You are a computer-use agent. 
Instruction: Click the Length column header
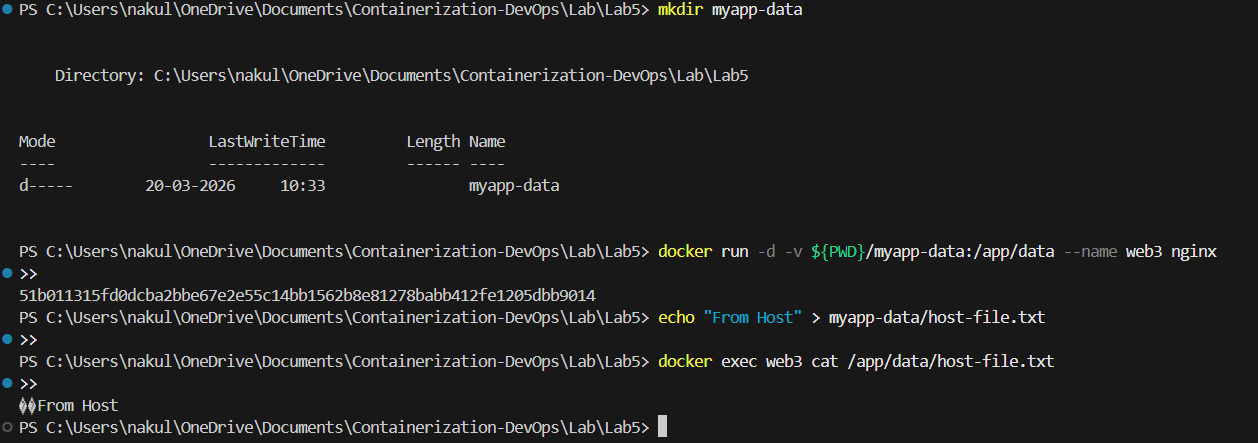[433, 141]
